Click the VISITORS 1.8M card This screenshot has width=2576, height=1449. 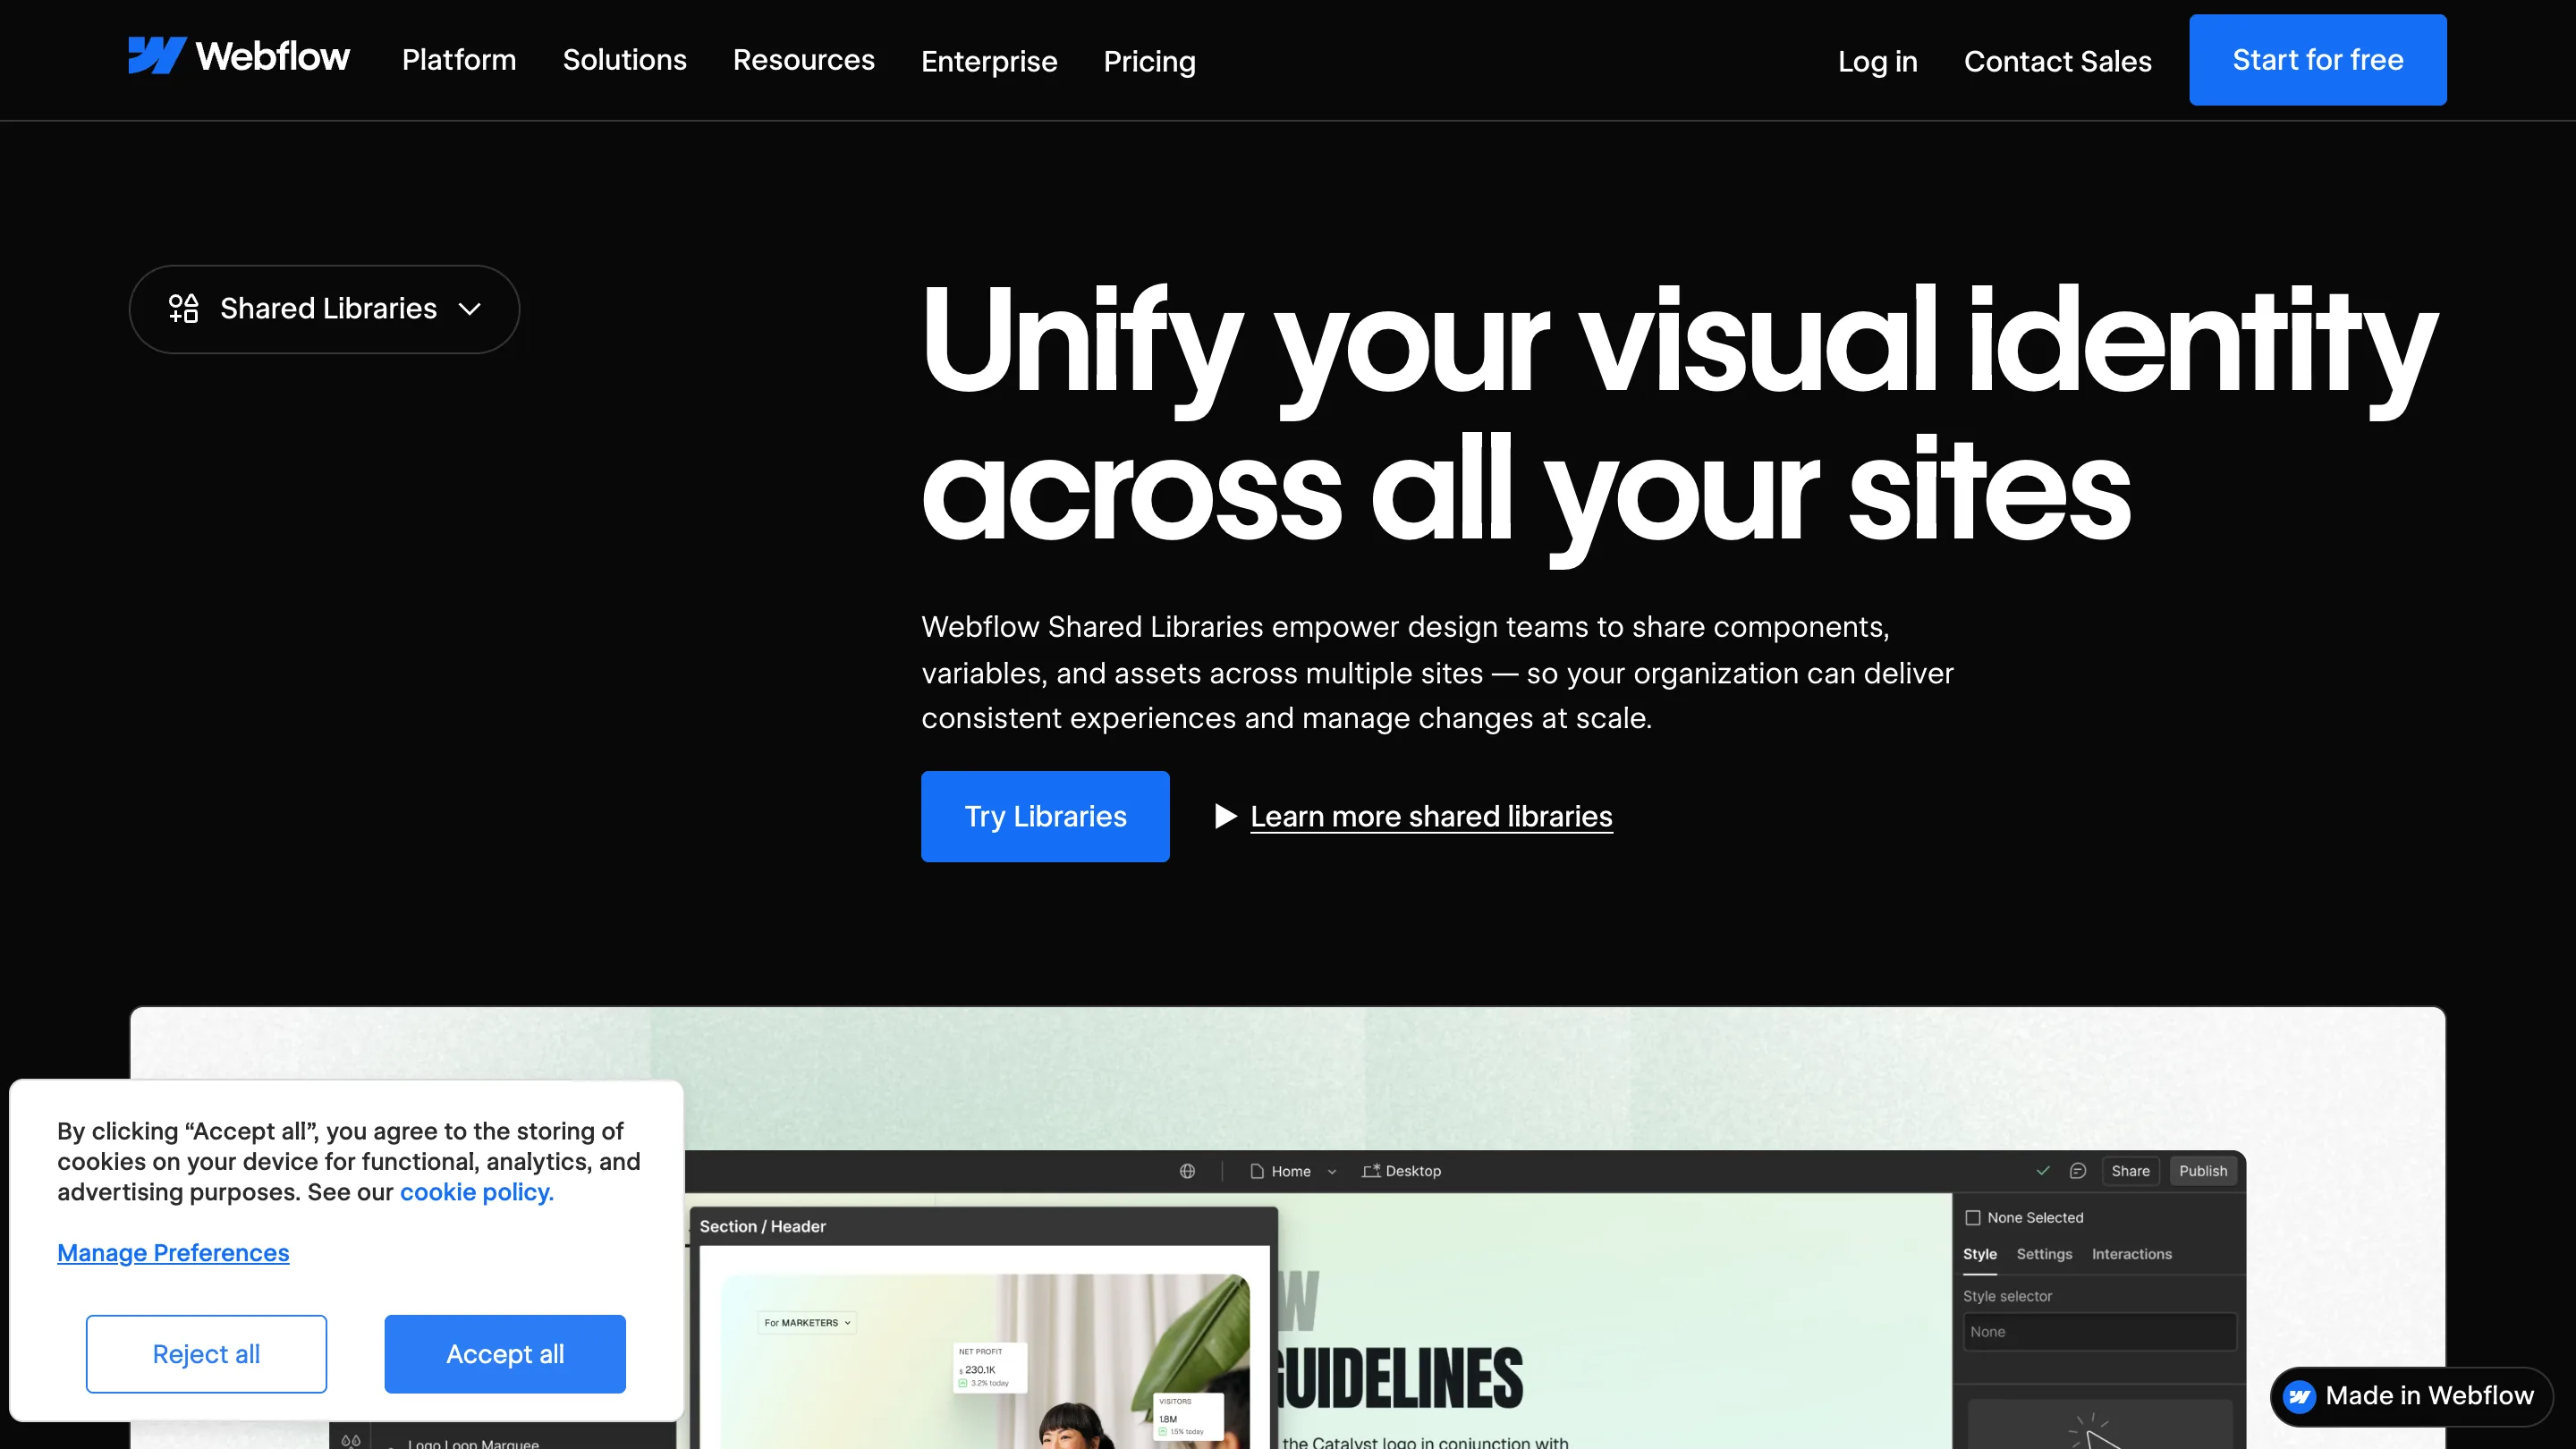pyautogui.click(x=1189, y=1417)
